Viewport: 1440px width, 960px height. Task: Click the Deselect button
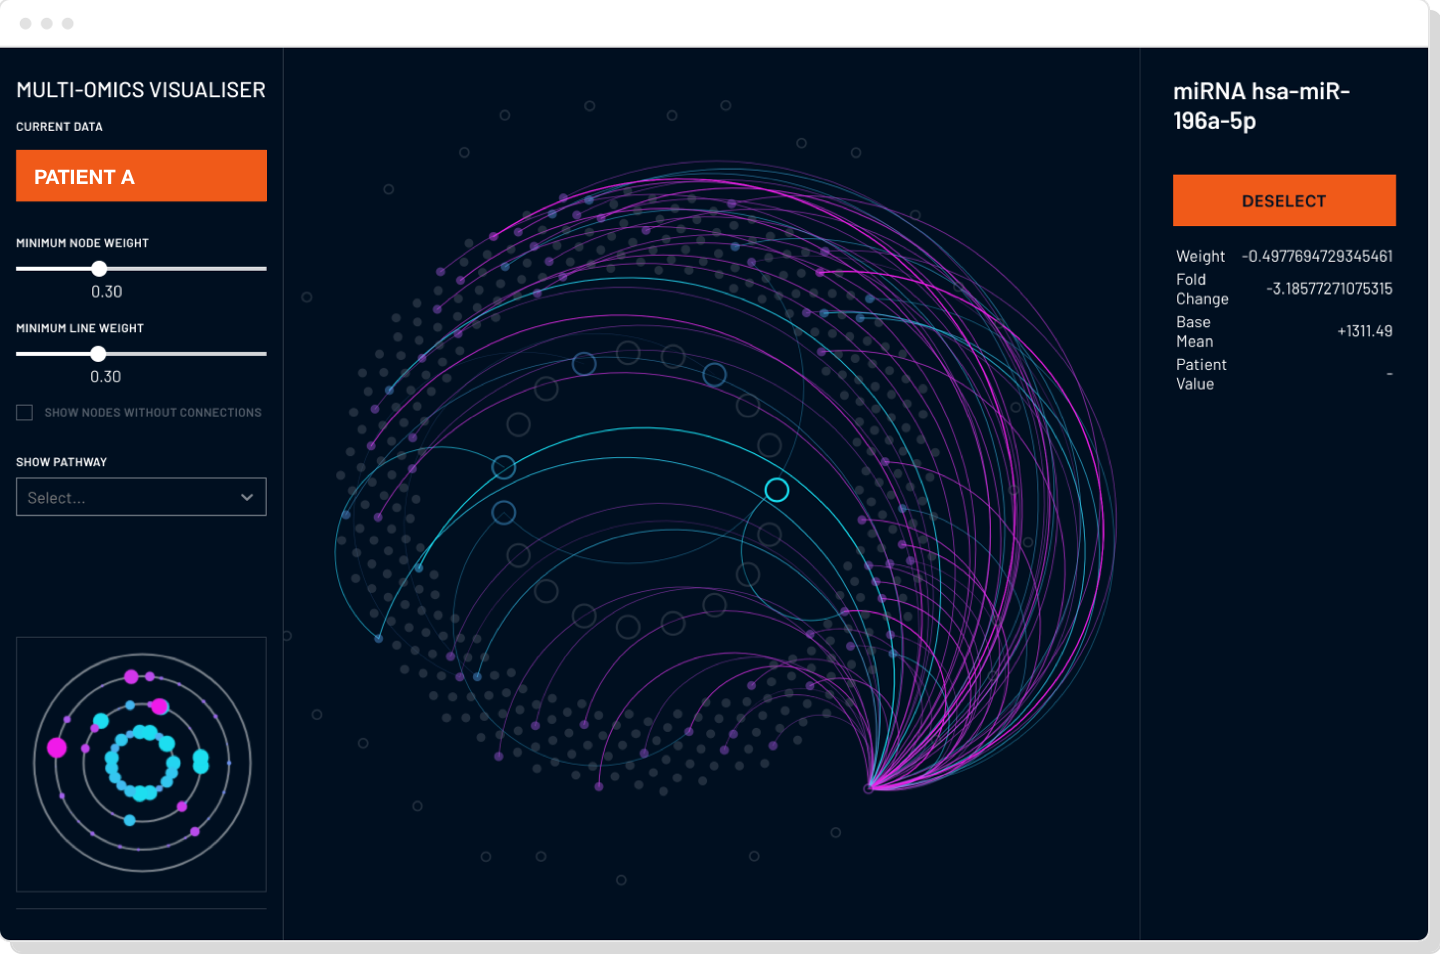click(x=1284, y=200)
